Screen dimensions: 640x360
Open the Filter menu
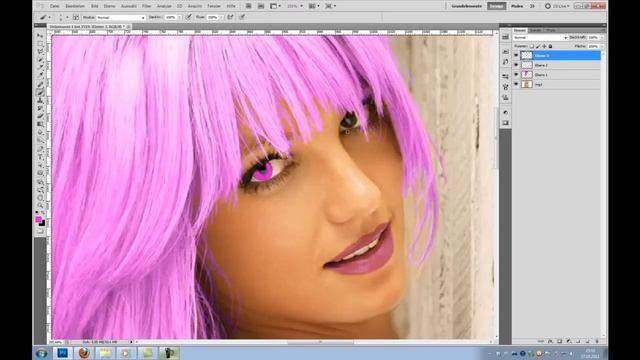pos(147,6)
